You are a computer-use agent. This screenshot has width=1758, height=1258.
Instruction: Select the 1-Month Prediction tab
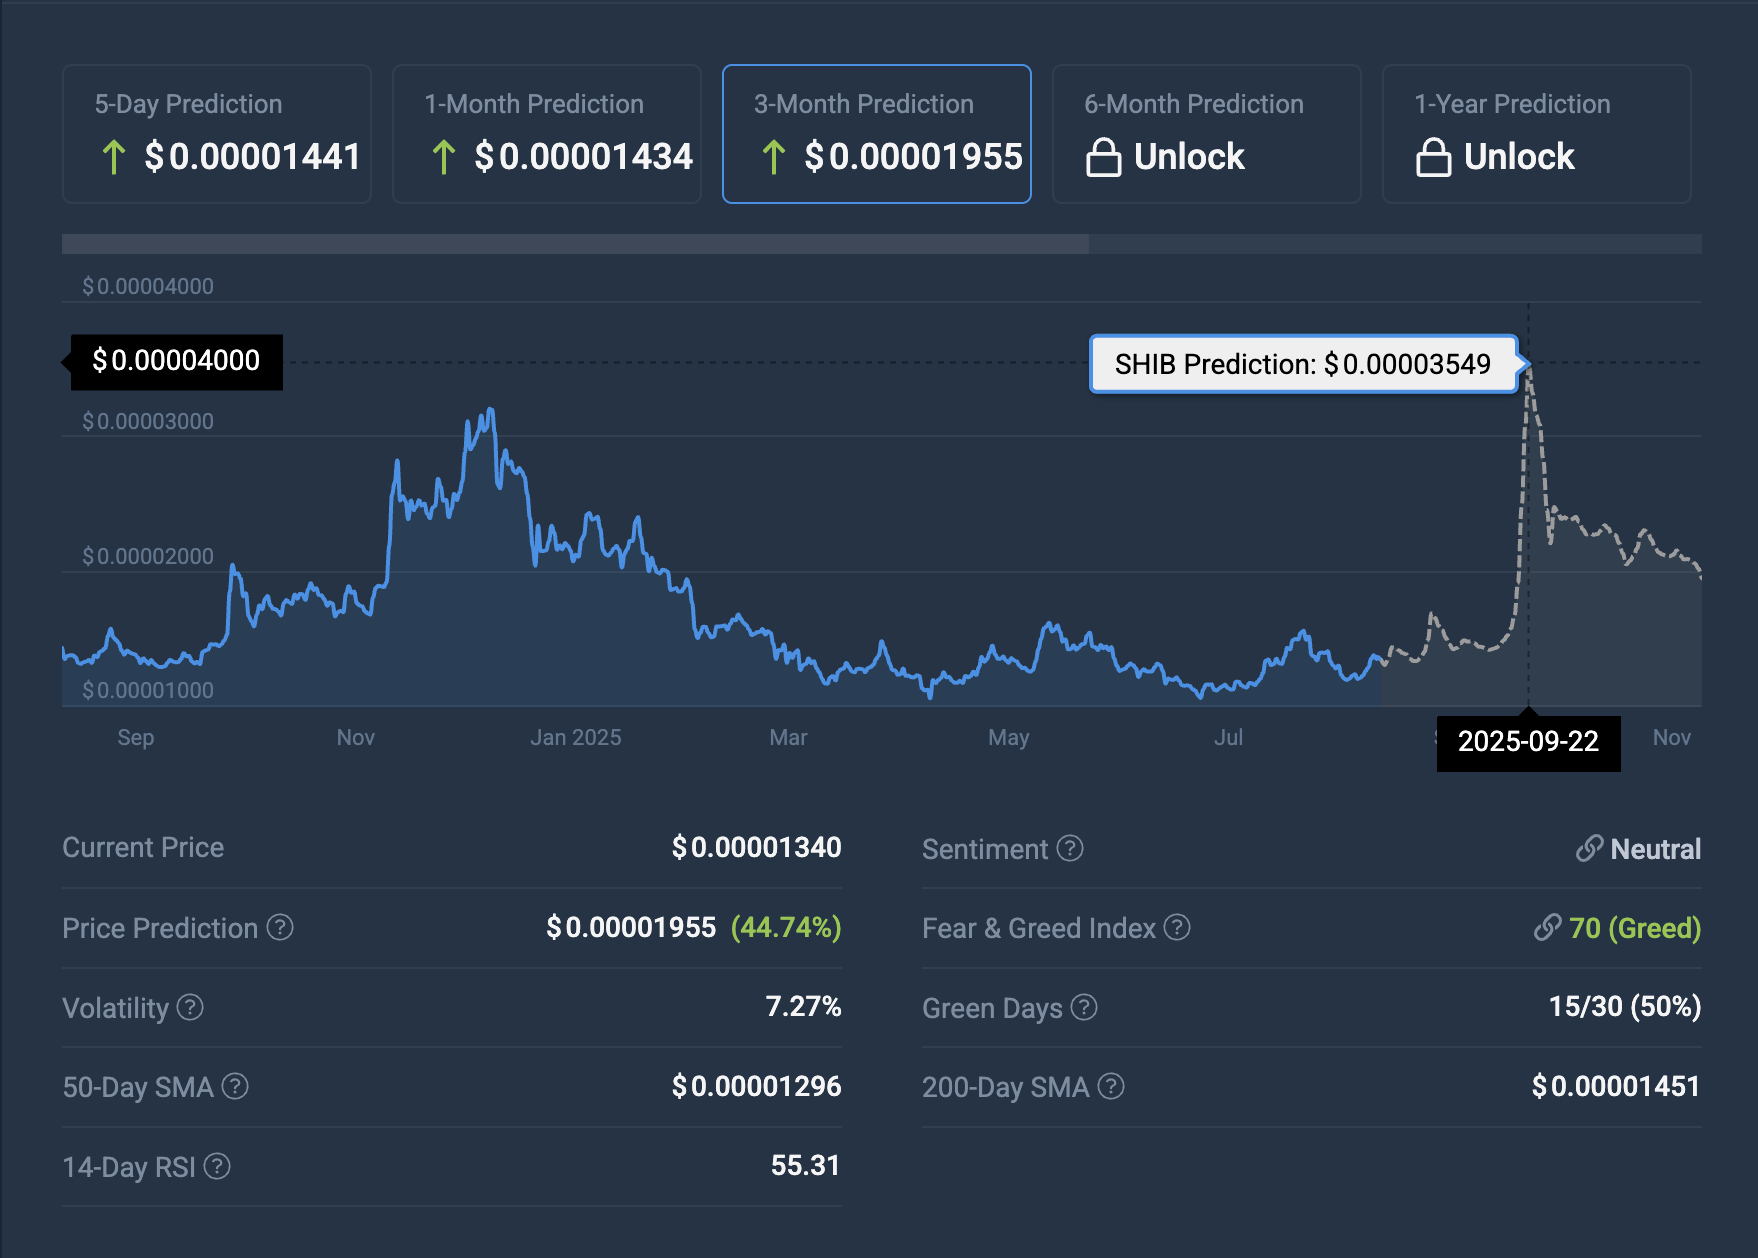click(x=547, y=134)
